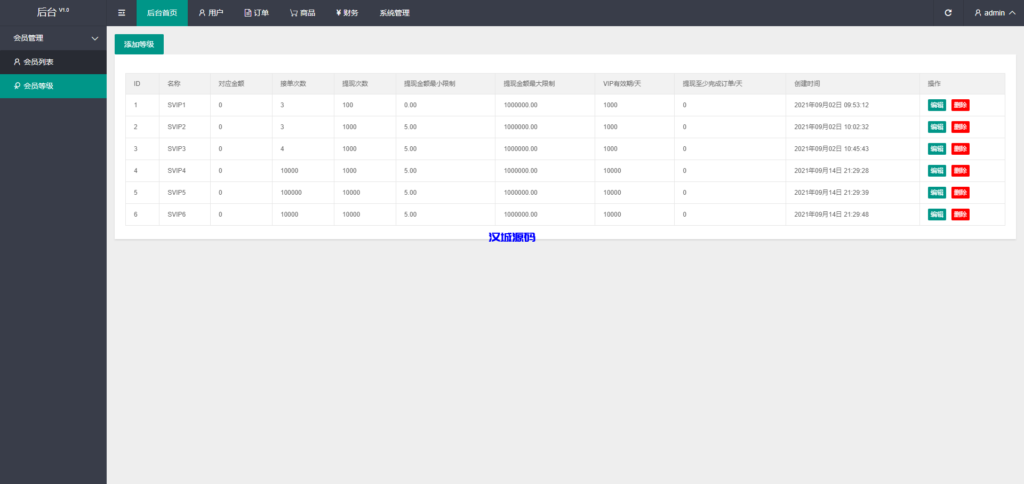This screenshot has width=1024, height=484.
Task: Delete the SVIP2 level row
Action: pyautogui.click(x=960, y=127)
